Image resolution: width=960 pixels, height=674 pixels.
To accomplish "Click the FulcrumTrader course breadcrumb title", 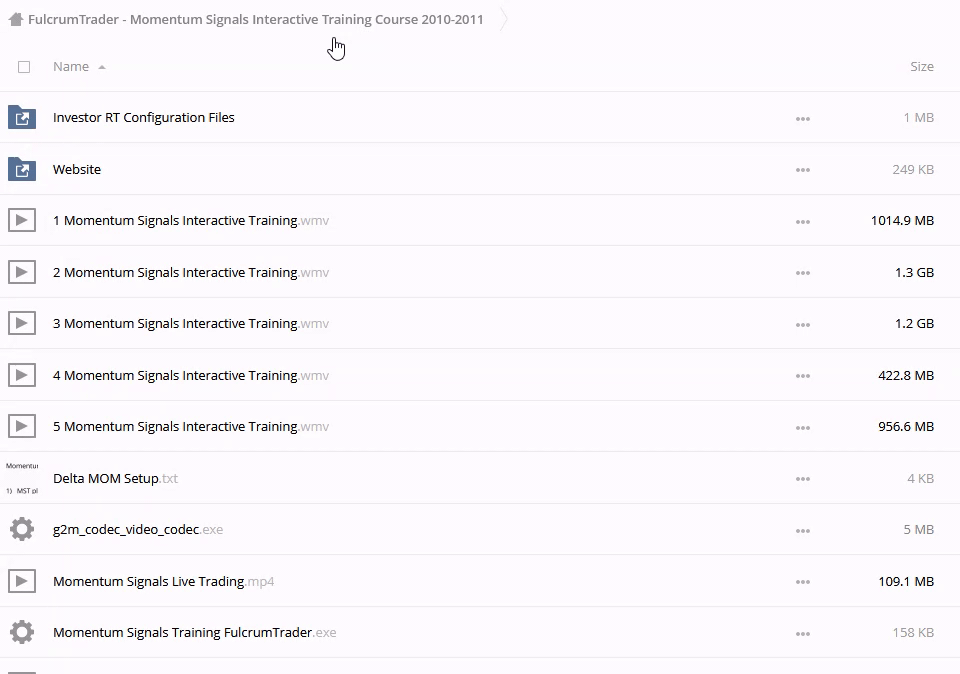I will [255, 19].
